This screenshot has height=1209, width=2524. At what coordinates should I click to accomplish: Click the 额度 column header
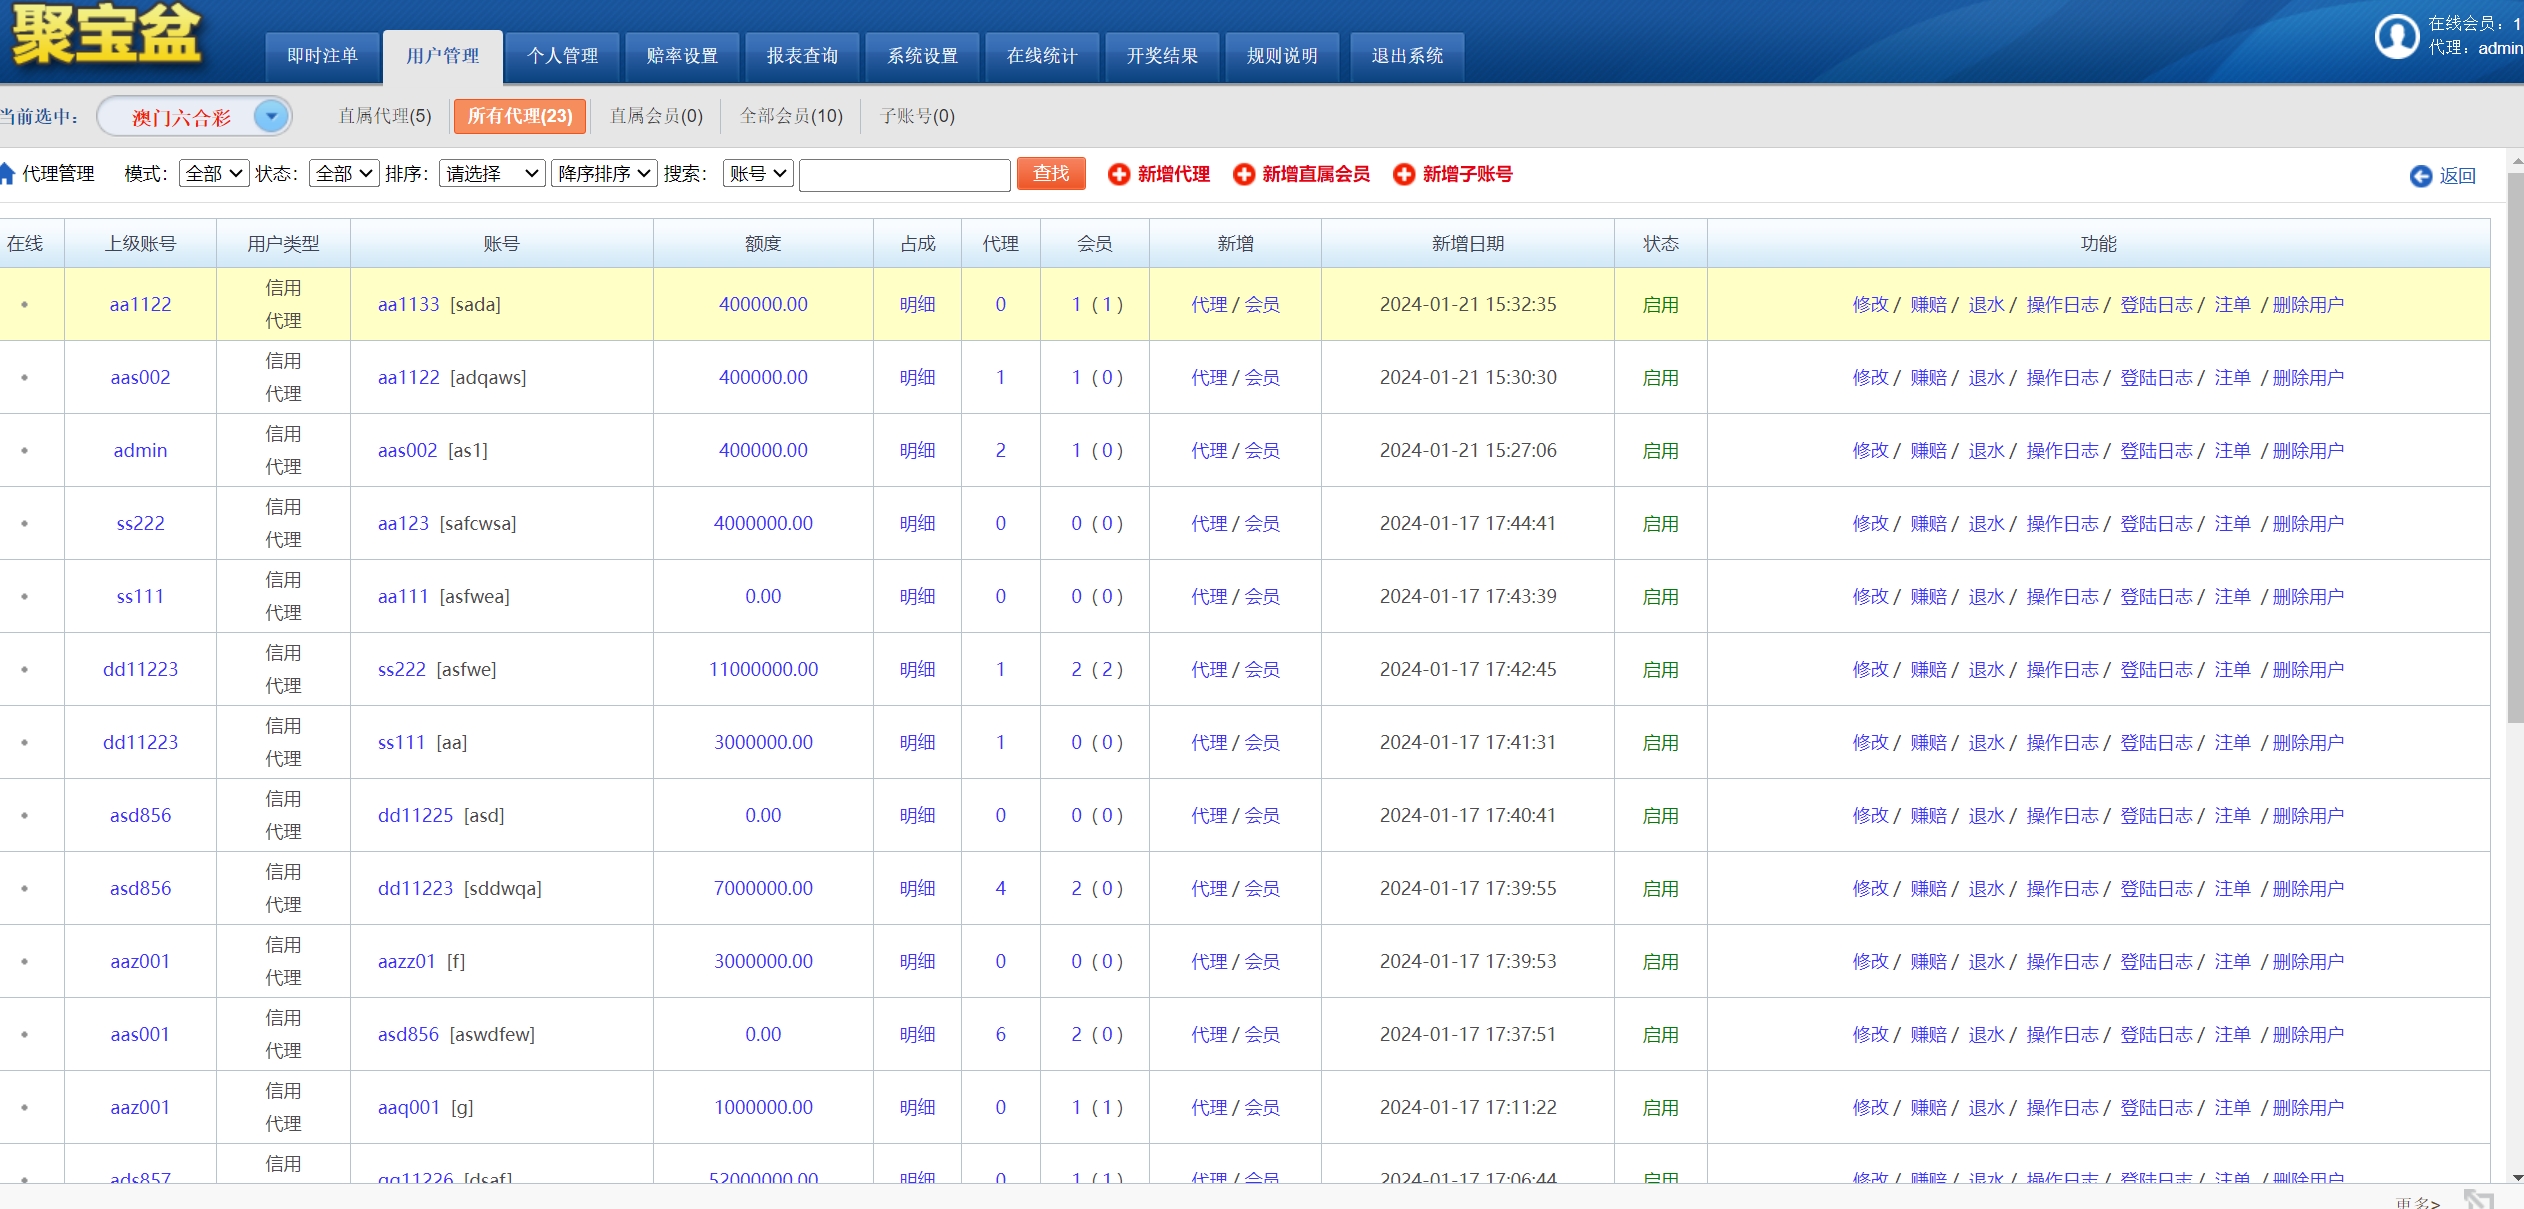point(763,243)
